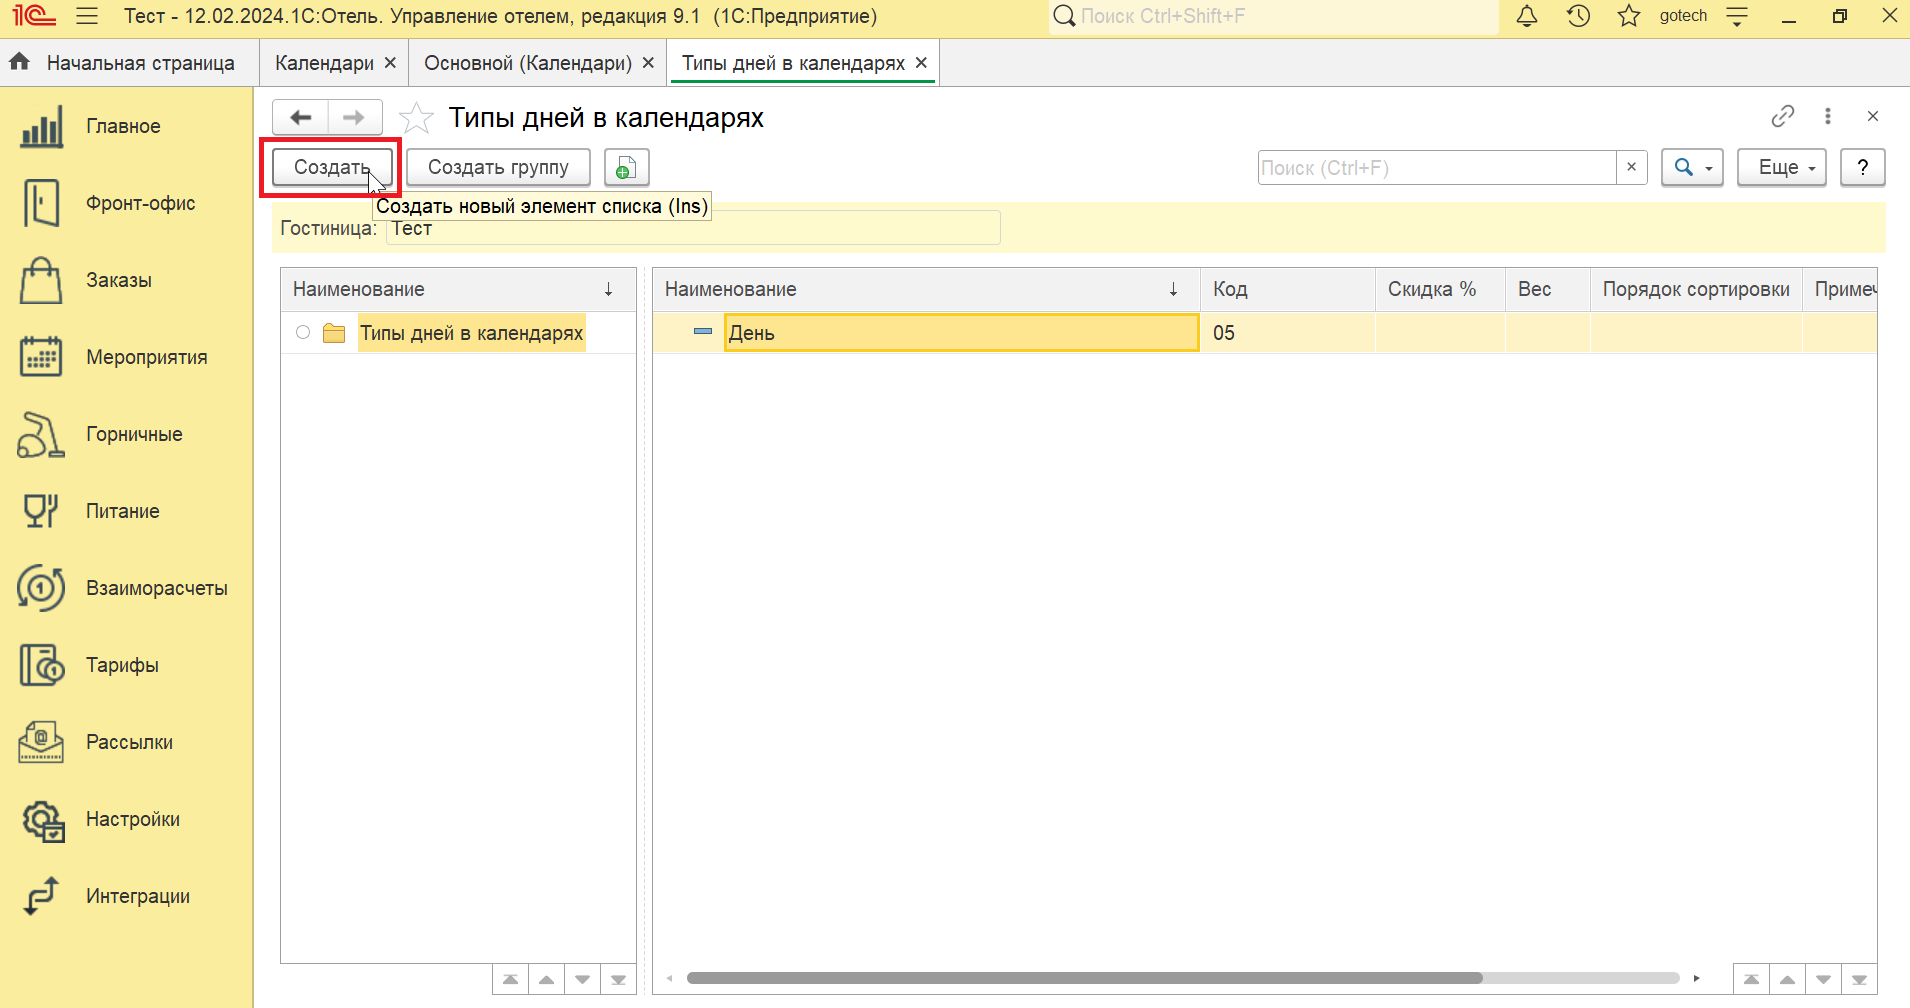
Task: Navigate back with left arrow
Action: tap(300, 118)
